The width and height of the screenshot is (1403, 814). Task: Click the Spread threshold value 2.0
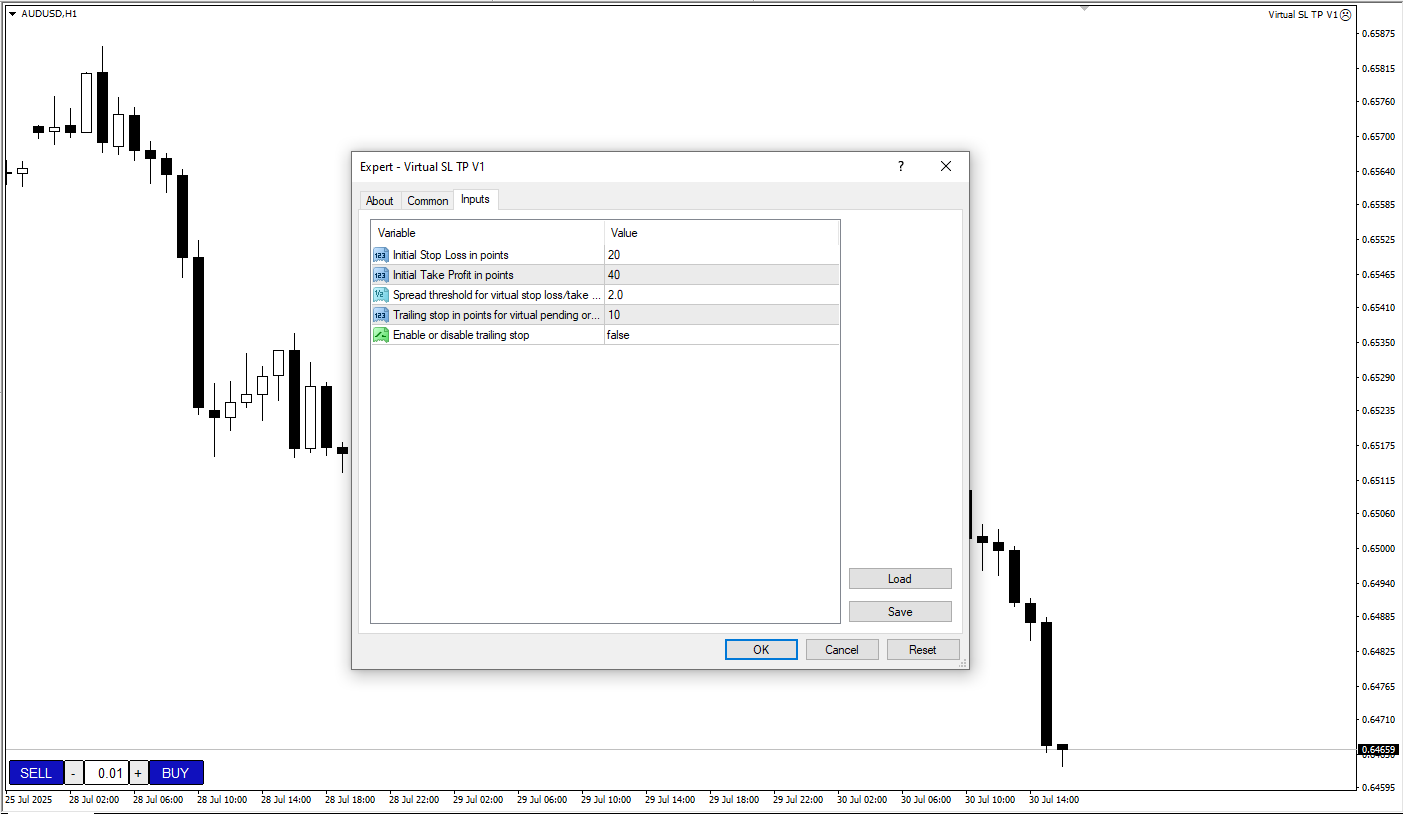(615, 295)
